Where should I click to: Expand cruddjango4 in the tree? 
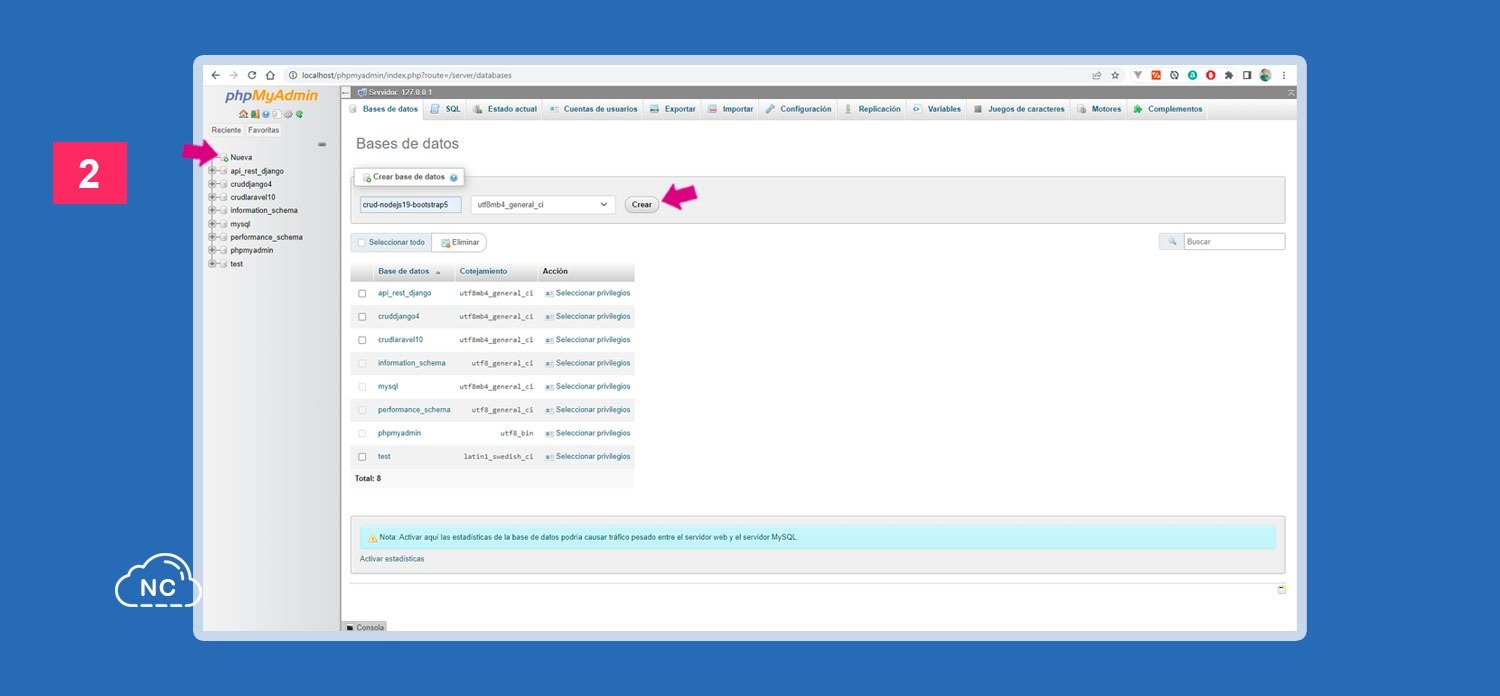pos(212,184)
